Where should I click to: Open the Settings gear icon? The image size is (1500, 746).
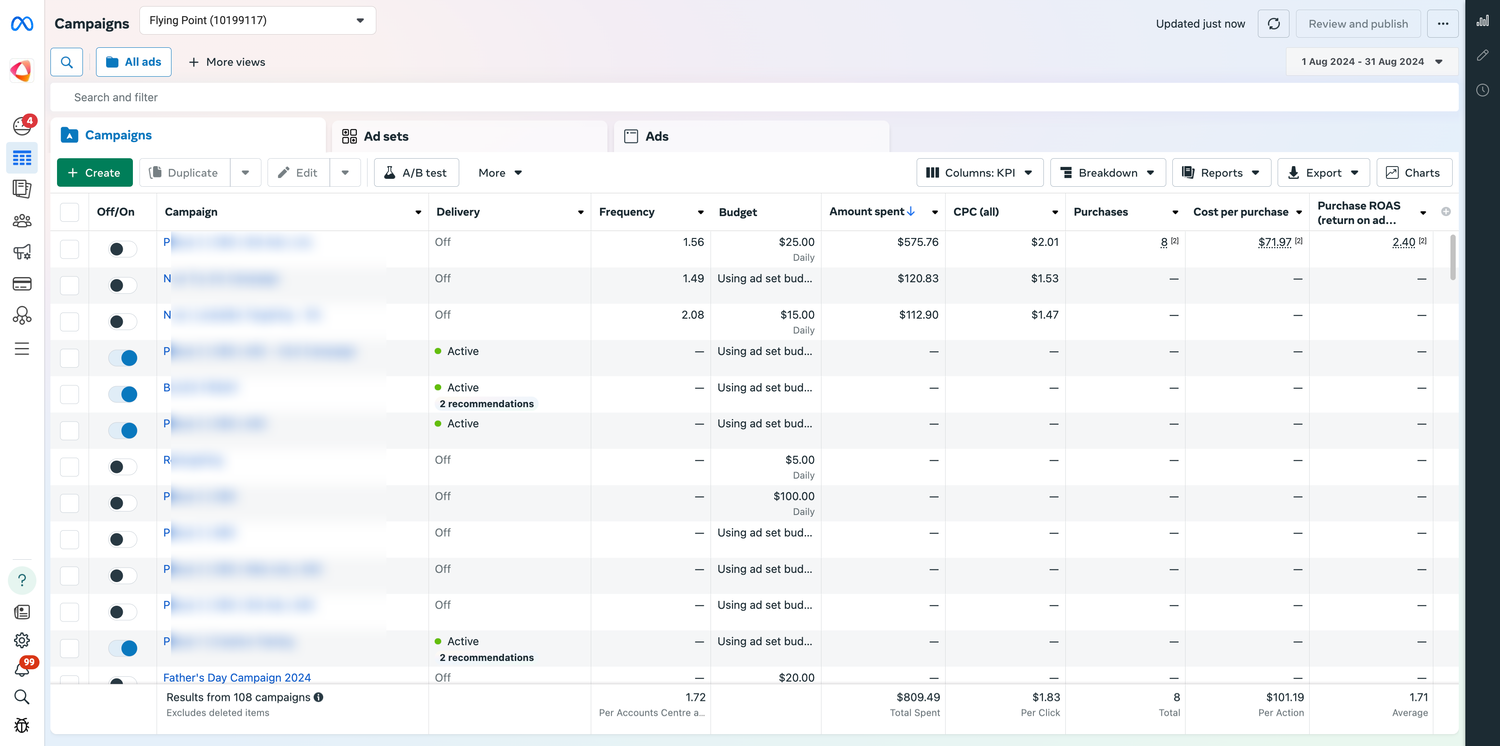[x=22, y=641]
